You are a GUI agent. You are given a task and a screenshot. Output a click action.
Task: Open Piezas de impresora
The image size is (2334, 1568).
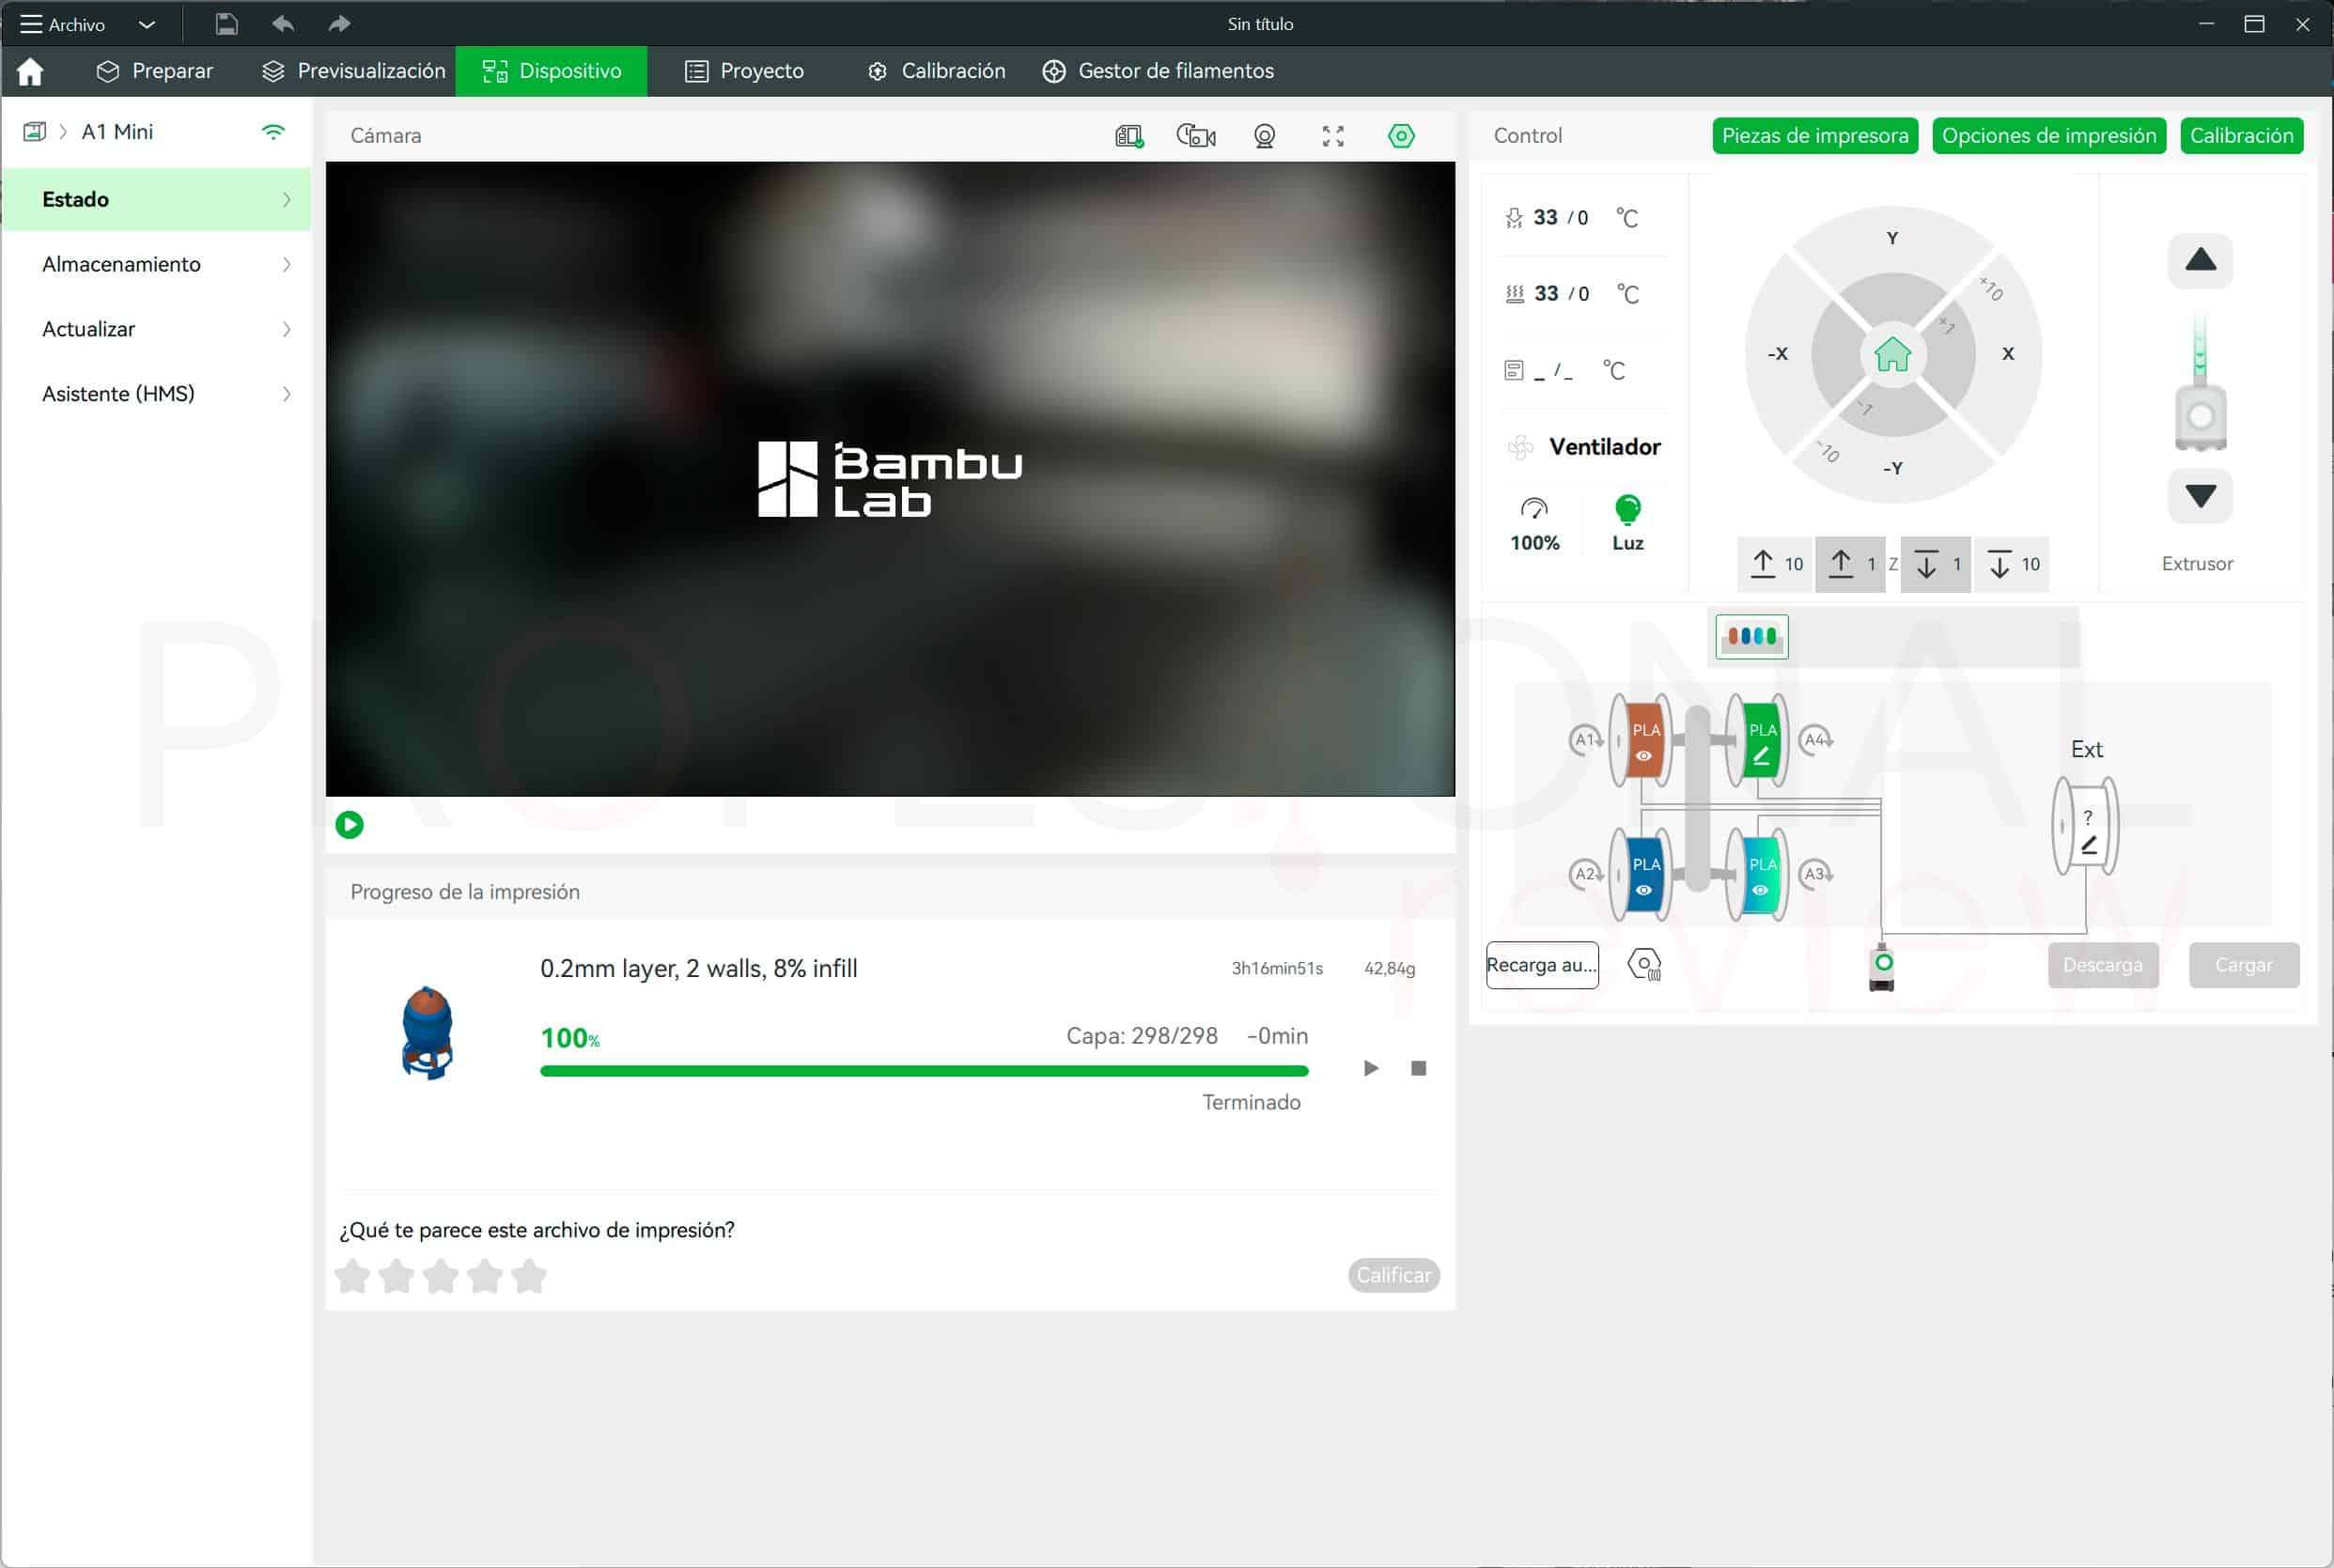(x=1815, y=136)
